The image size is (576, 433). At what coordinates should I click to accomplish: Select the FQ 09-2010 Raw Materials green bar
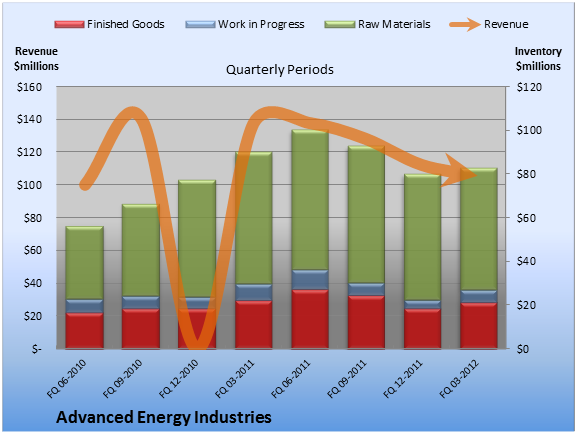(141, 250)
